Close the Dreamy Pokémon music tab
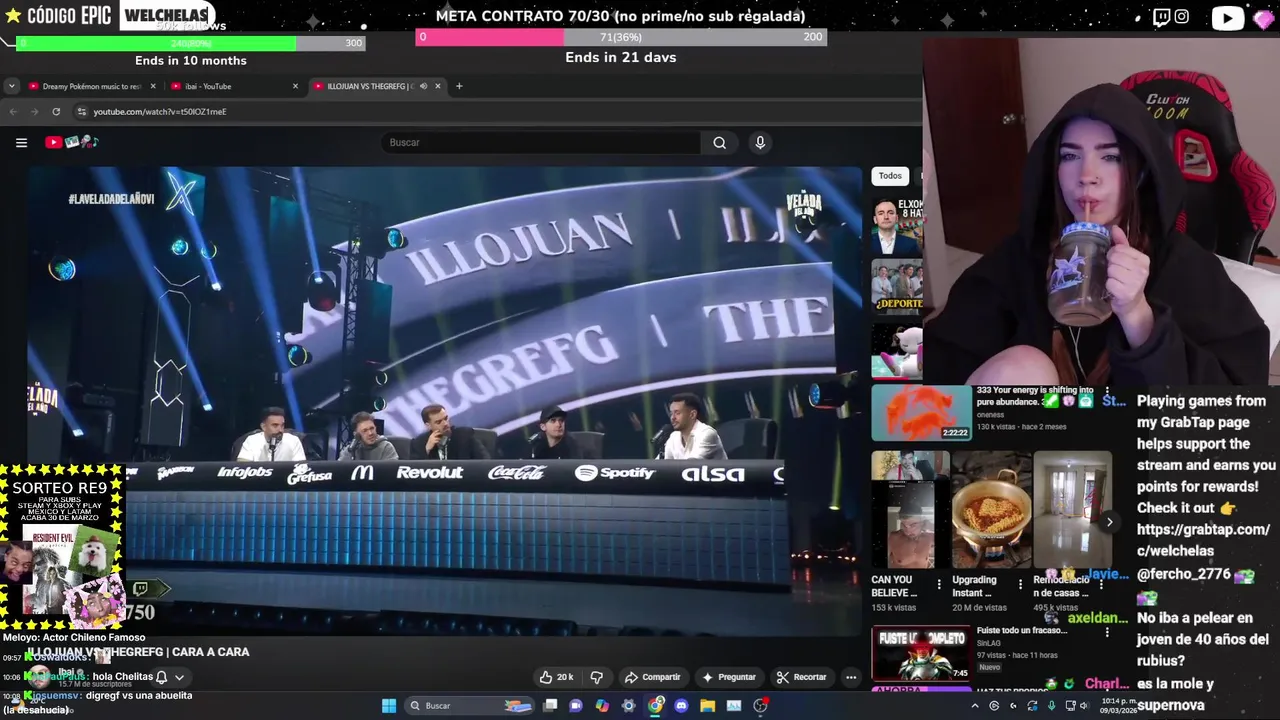Screen dimensions: 1280x720 153,86
